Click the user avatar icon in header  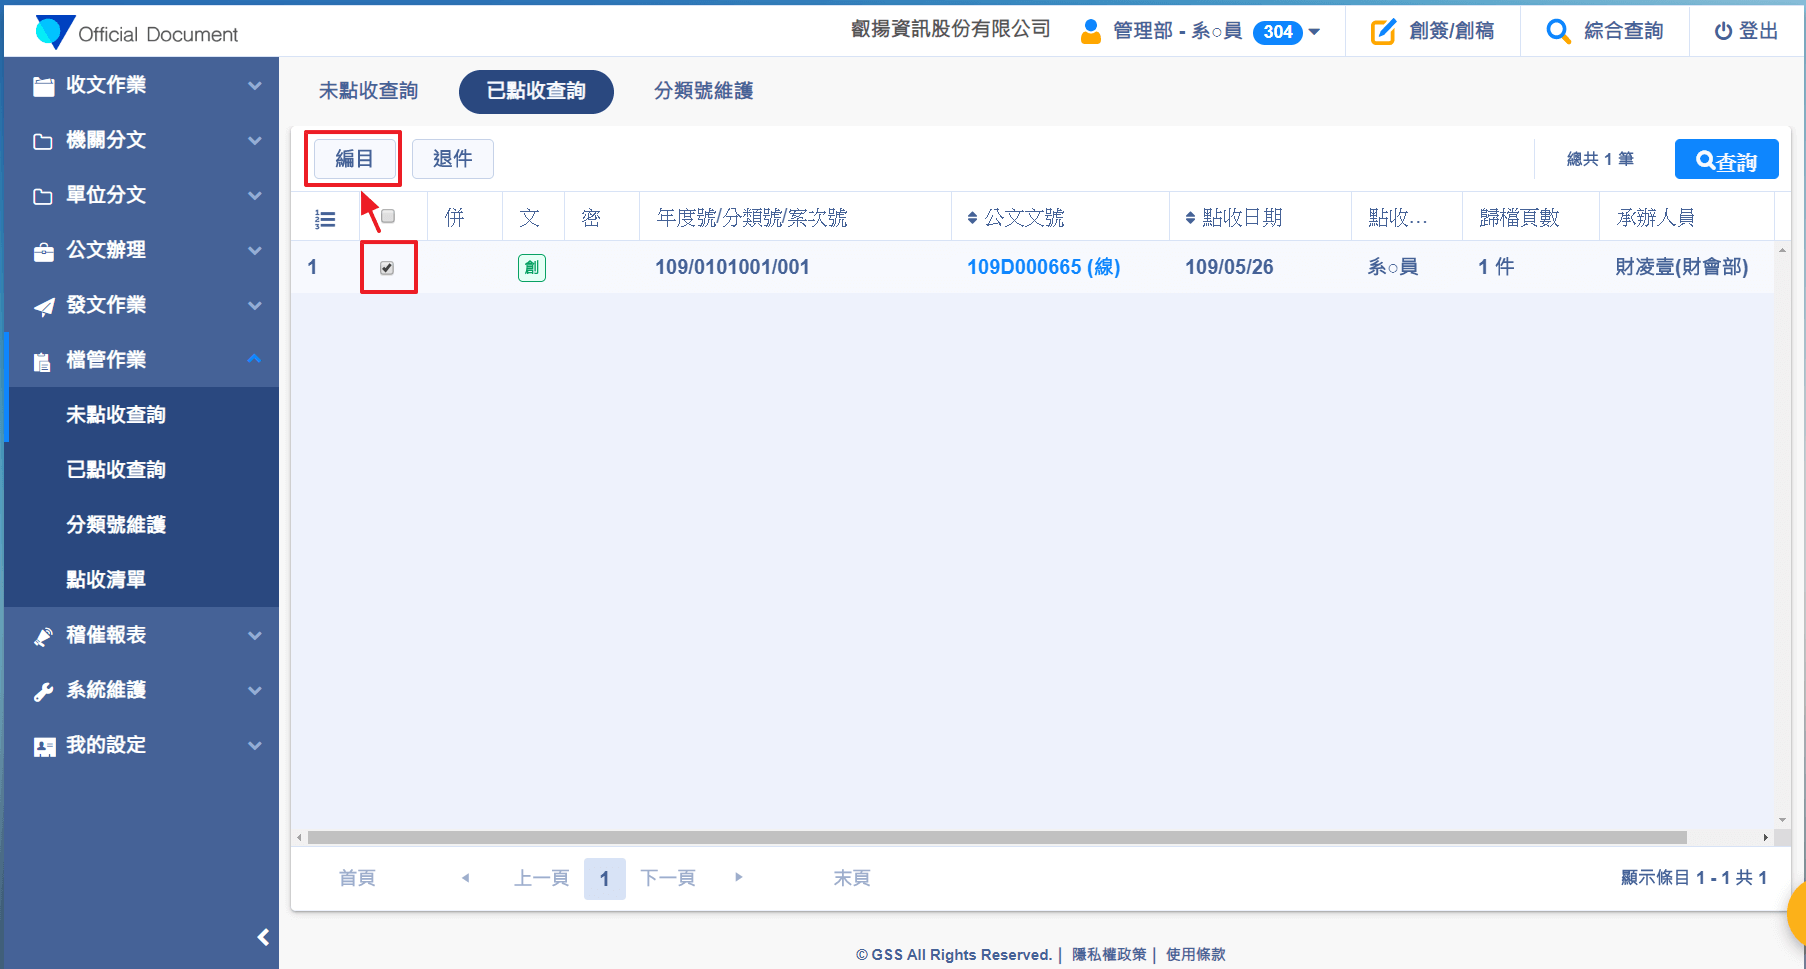[x=1090, y=32]
